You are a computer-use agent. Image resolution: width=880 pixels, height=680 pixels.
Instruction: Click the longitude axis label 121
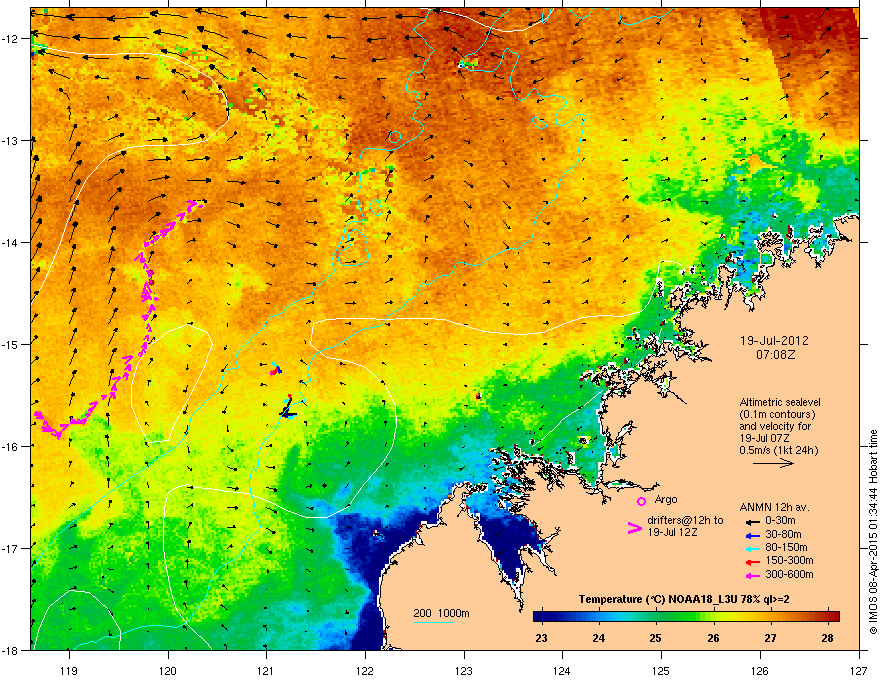(266, 670)
